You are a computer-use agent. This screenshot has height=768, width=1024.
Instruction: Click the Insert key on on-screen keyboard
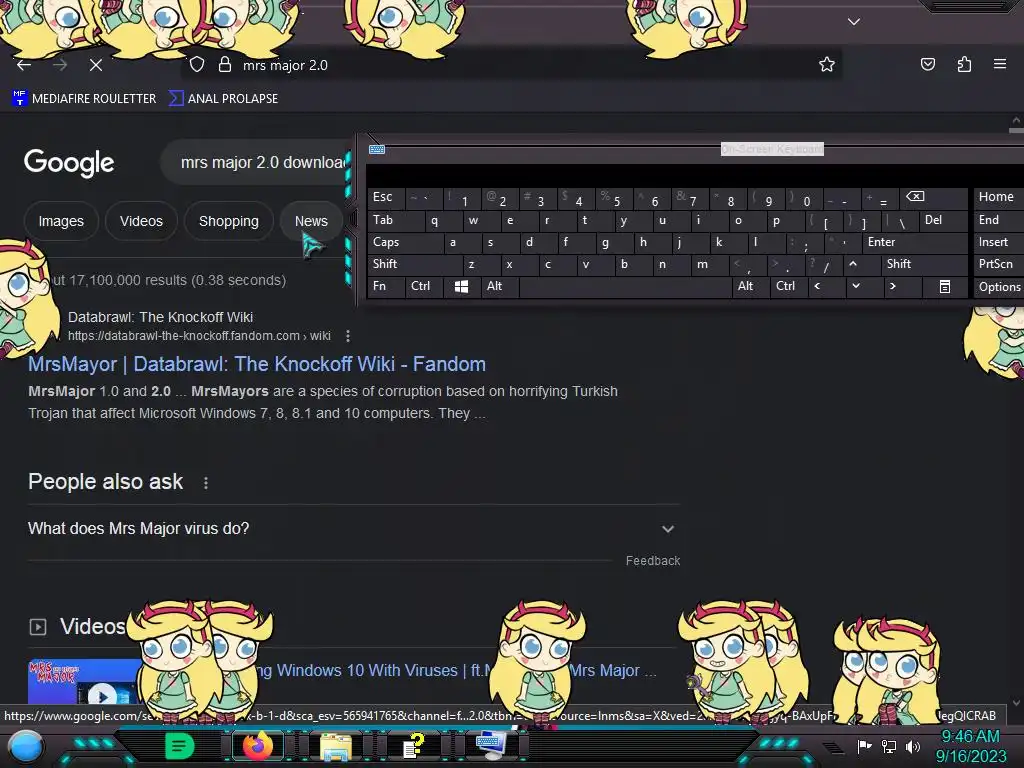(x=999, y=242)
